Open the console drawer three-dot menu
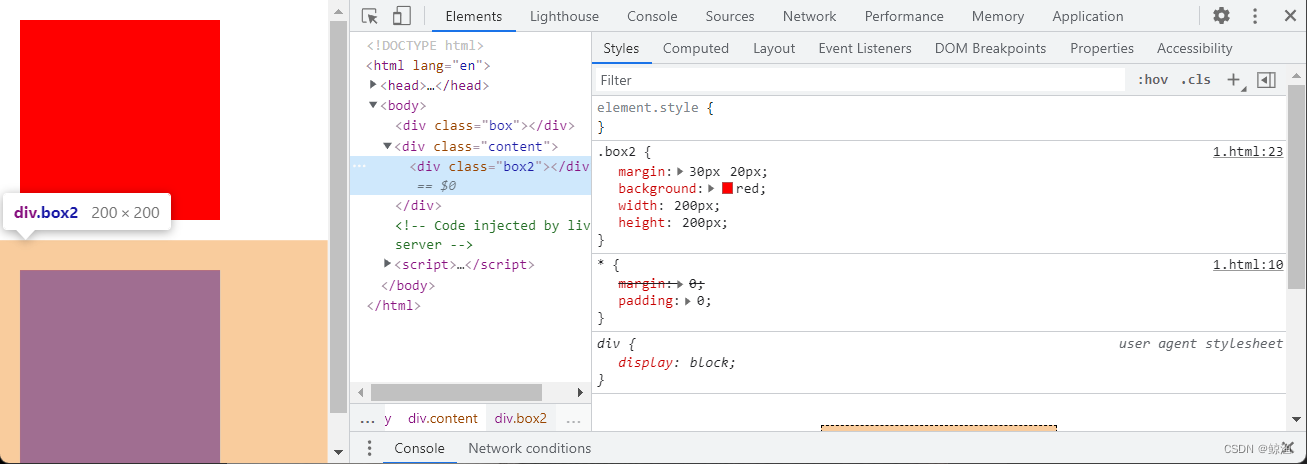1307x464 pixels. tap(369, 448)
